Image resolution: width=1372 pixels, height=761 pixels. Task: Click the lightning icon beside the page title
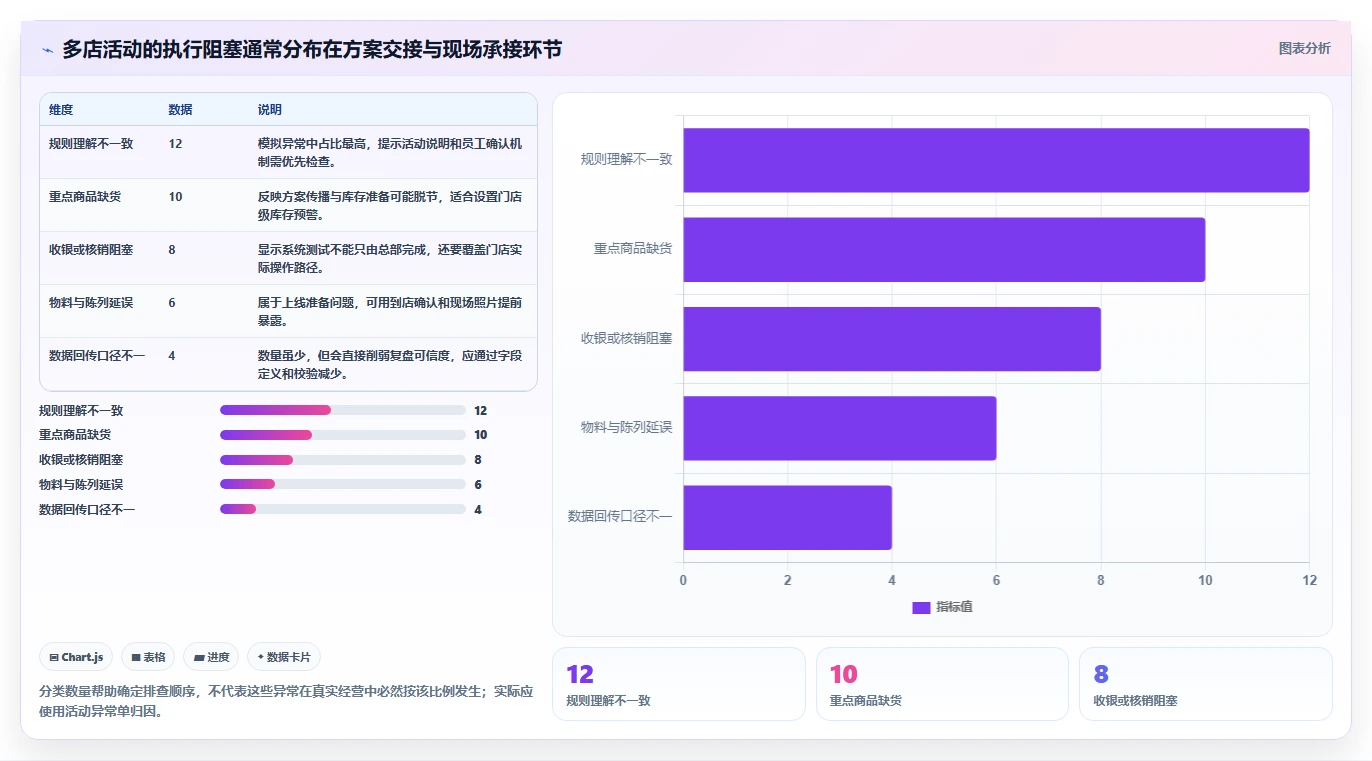[47, 49]
